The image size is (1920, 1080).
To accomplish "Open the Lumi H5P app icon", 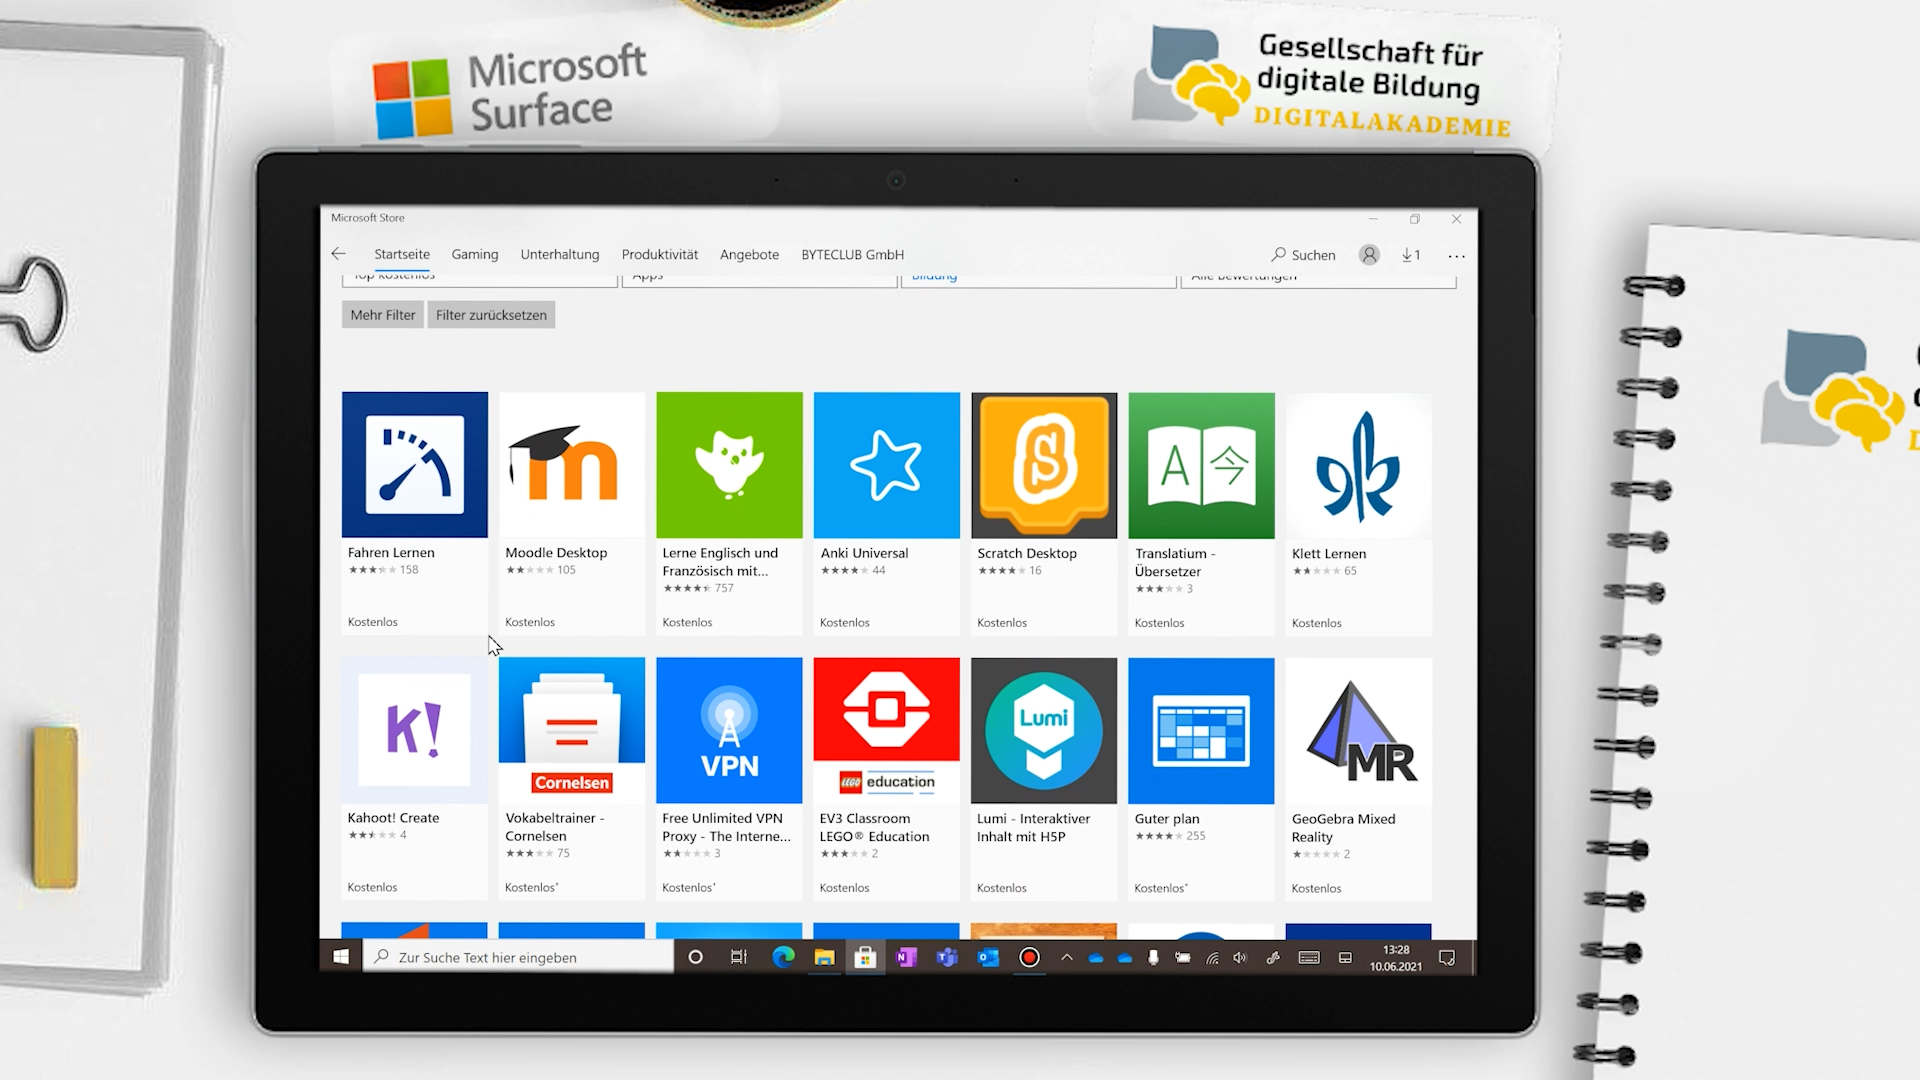I will [x=1044, y=730].
